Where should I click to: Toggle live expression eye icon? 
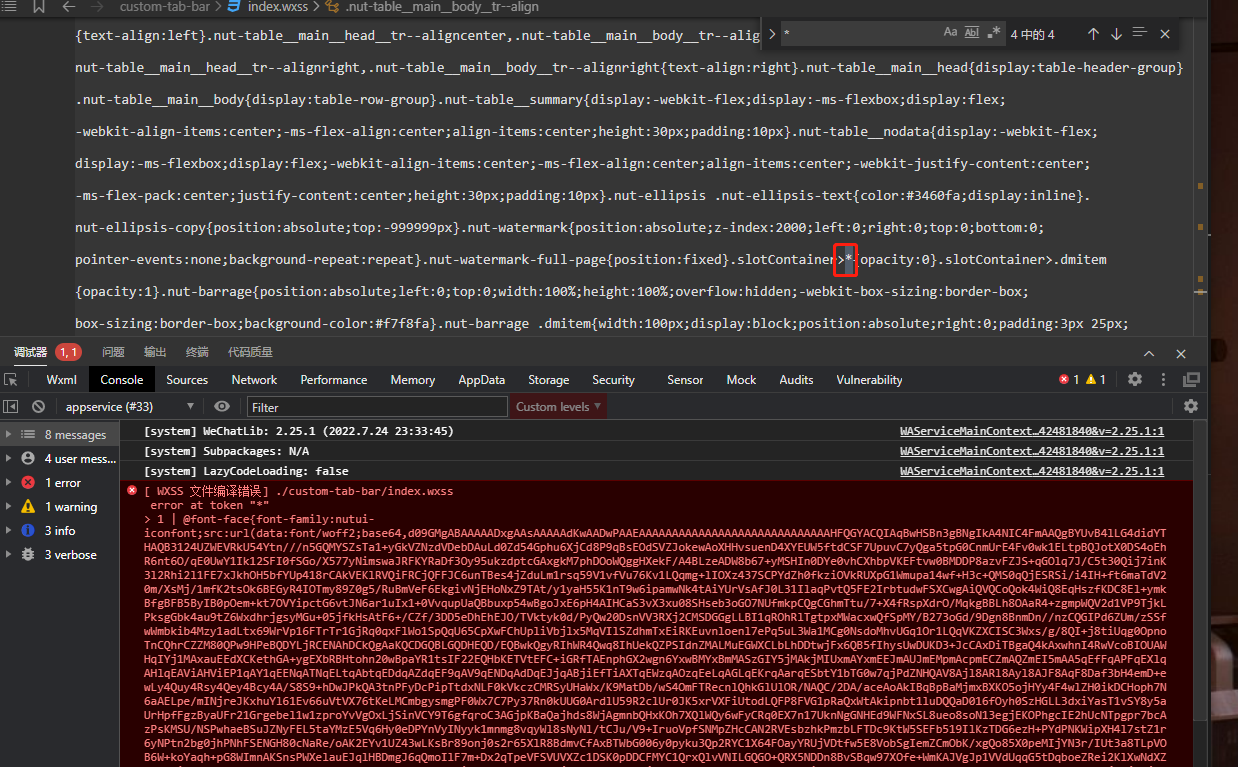[222, 407]
